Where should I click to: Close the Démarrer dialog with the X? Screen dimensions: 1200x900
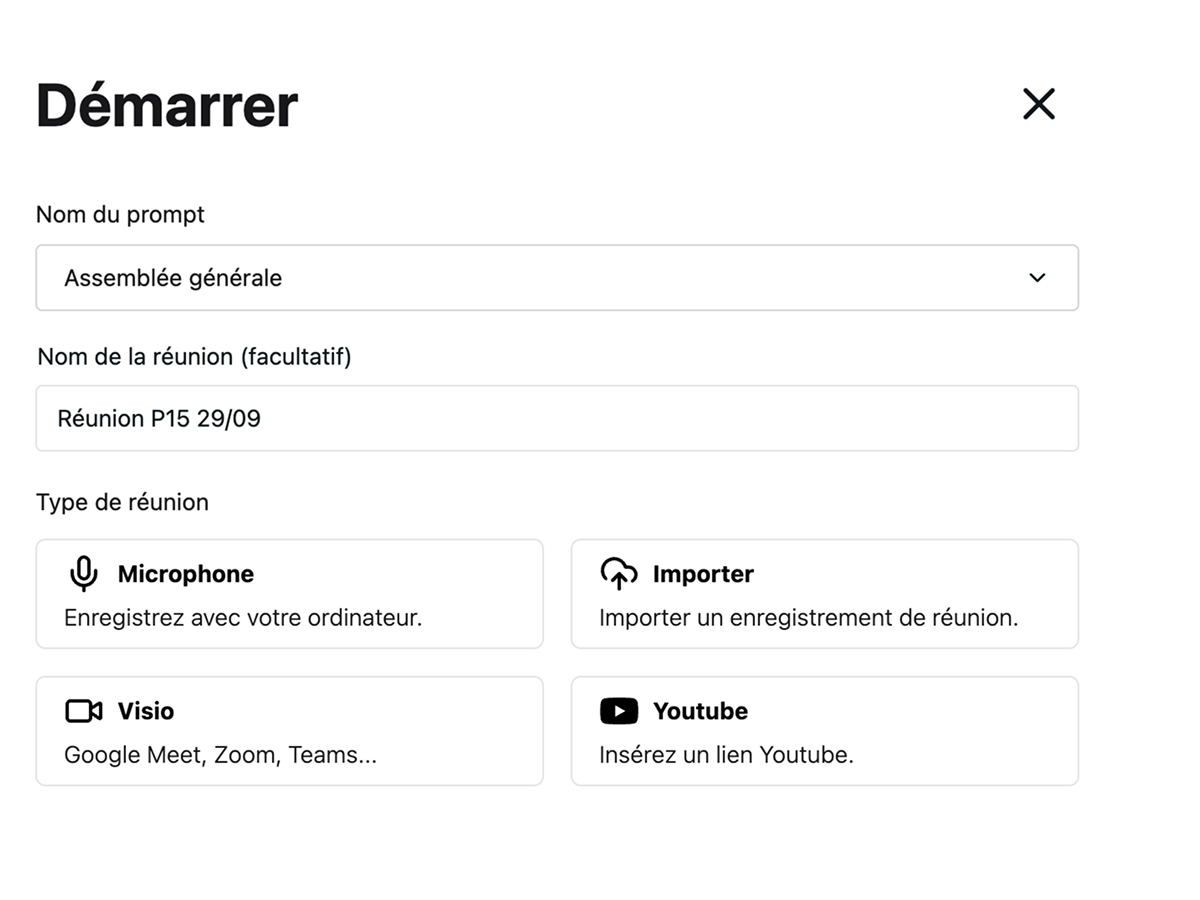click(1039, 104)
